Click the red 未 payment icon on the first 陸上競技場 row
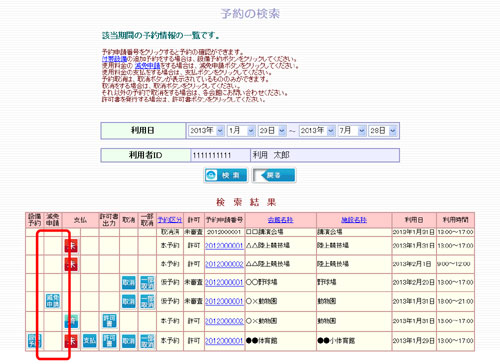This screenshot has width=500, height=364. click(x=71, y=246)
